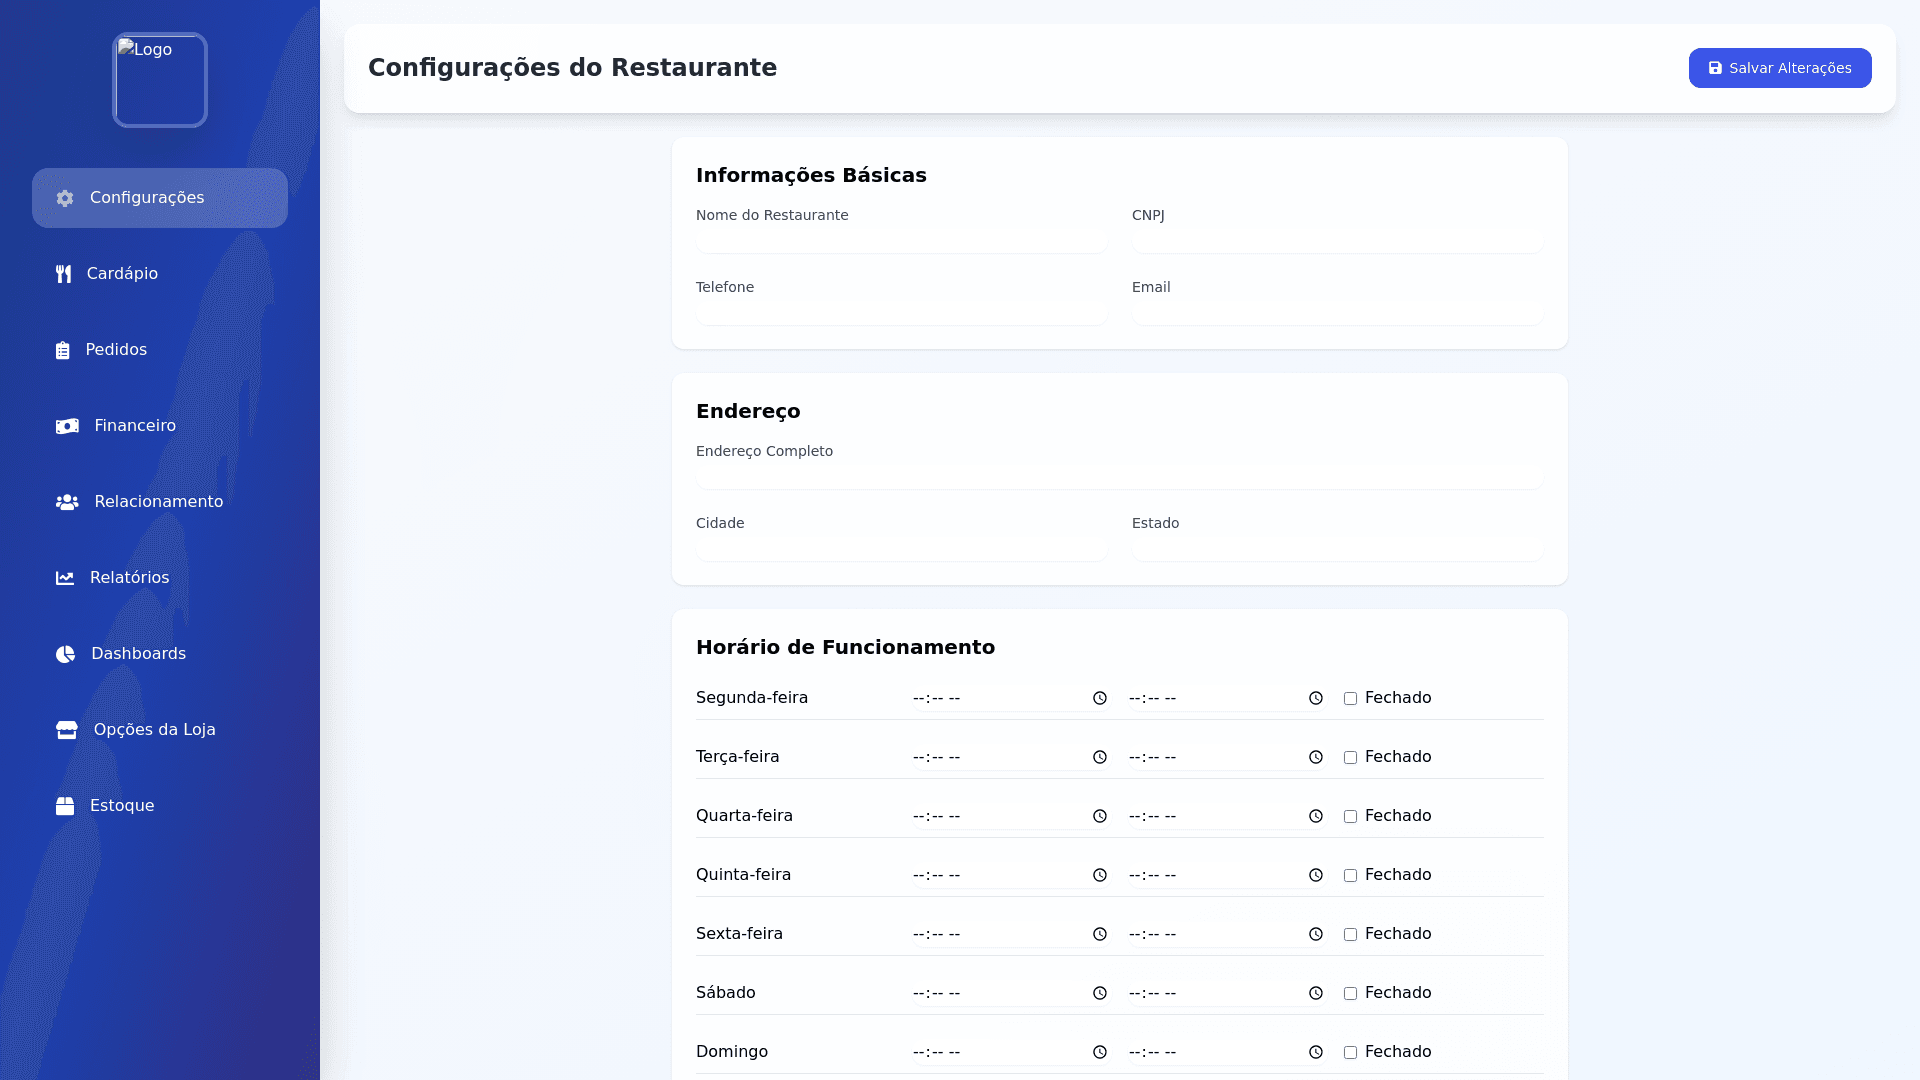Mark Sábado as Fechado

point(1351,993)
